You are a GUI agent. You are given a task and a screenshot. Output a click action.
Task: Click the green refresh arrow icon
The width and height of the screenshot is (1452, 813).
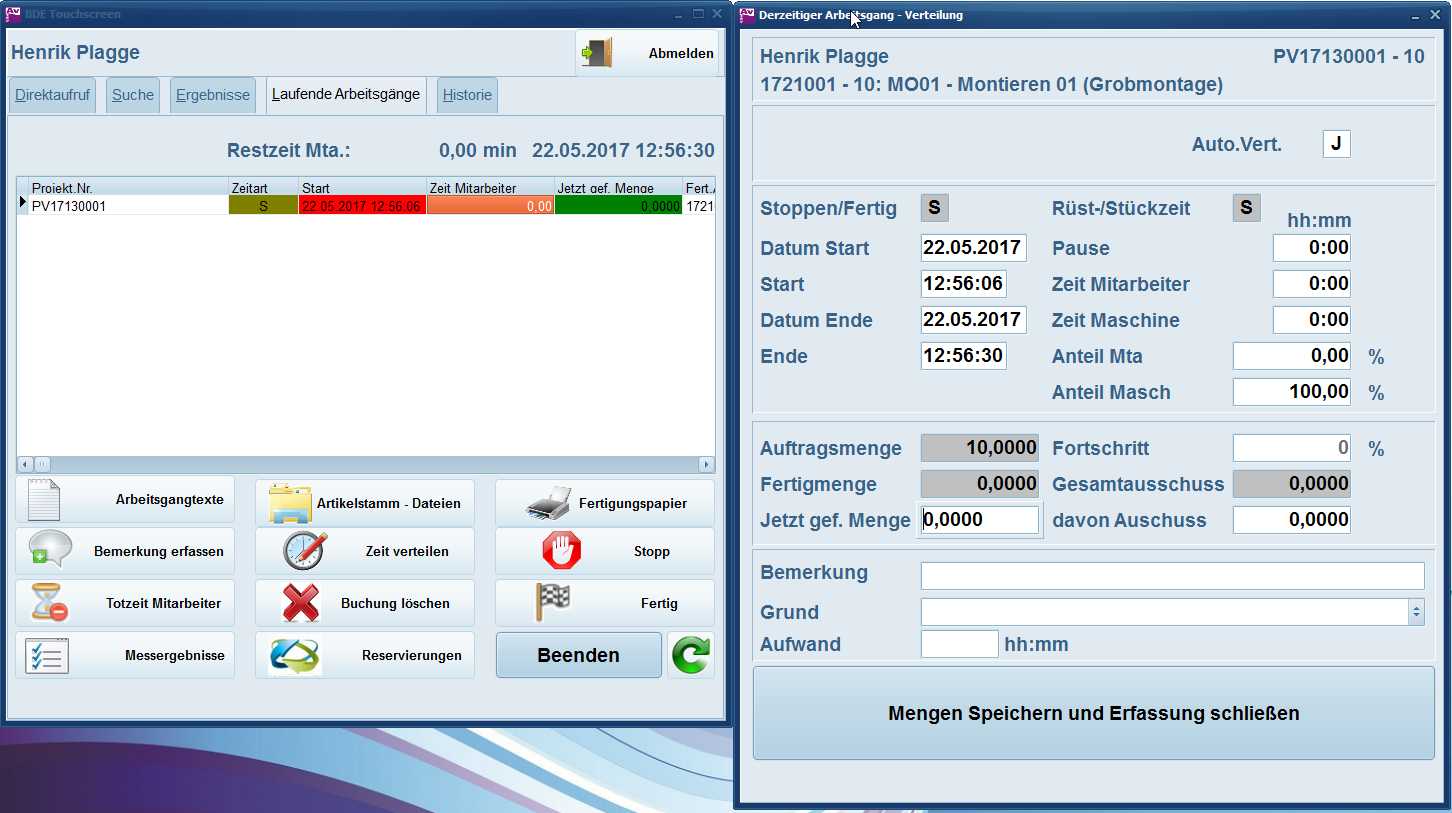click(690, 656)
